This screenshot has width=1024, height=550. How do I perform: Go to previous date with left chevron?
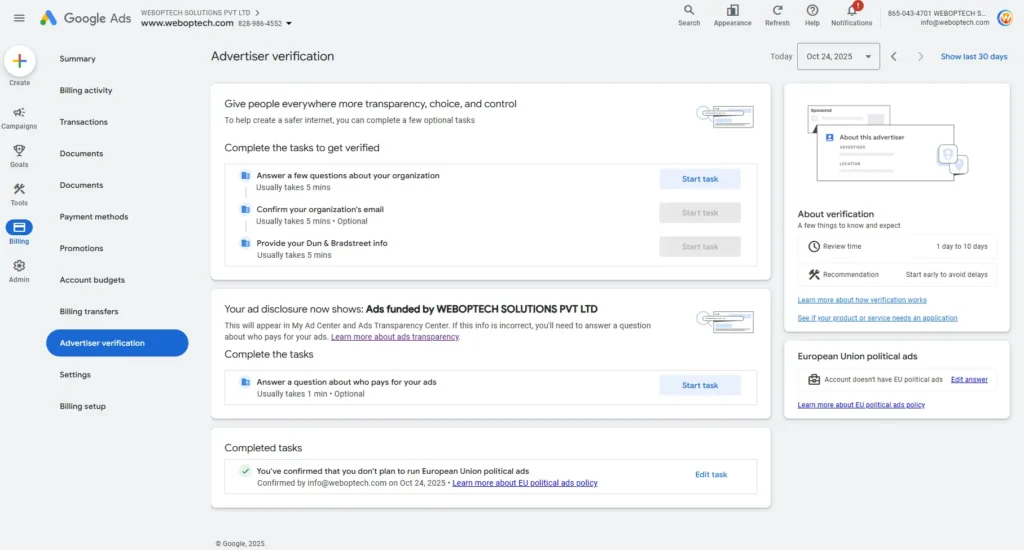[894, 56]
